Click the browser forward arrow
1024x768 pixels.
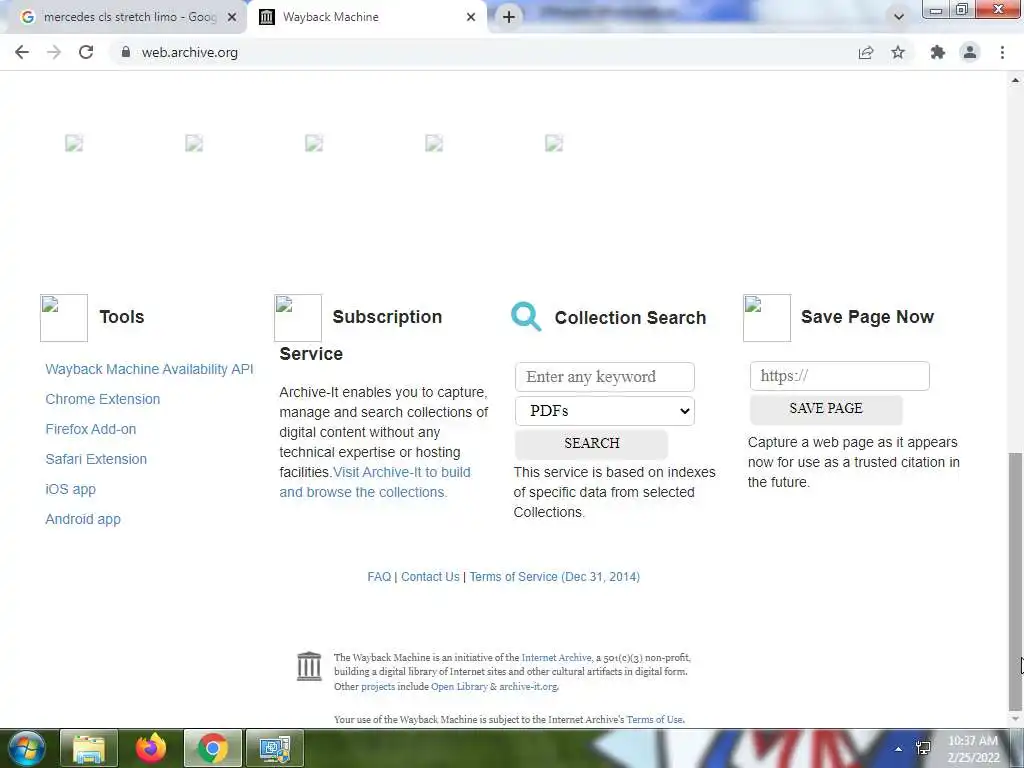54,52
